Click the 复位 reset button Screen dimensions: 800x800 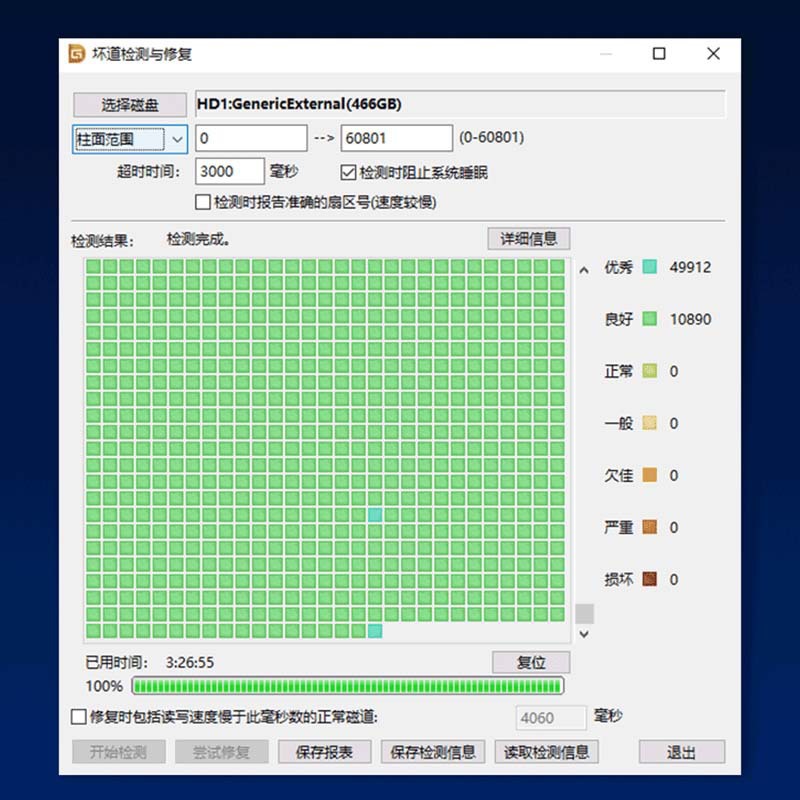click(x=530, y=662)
